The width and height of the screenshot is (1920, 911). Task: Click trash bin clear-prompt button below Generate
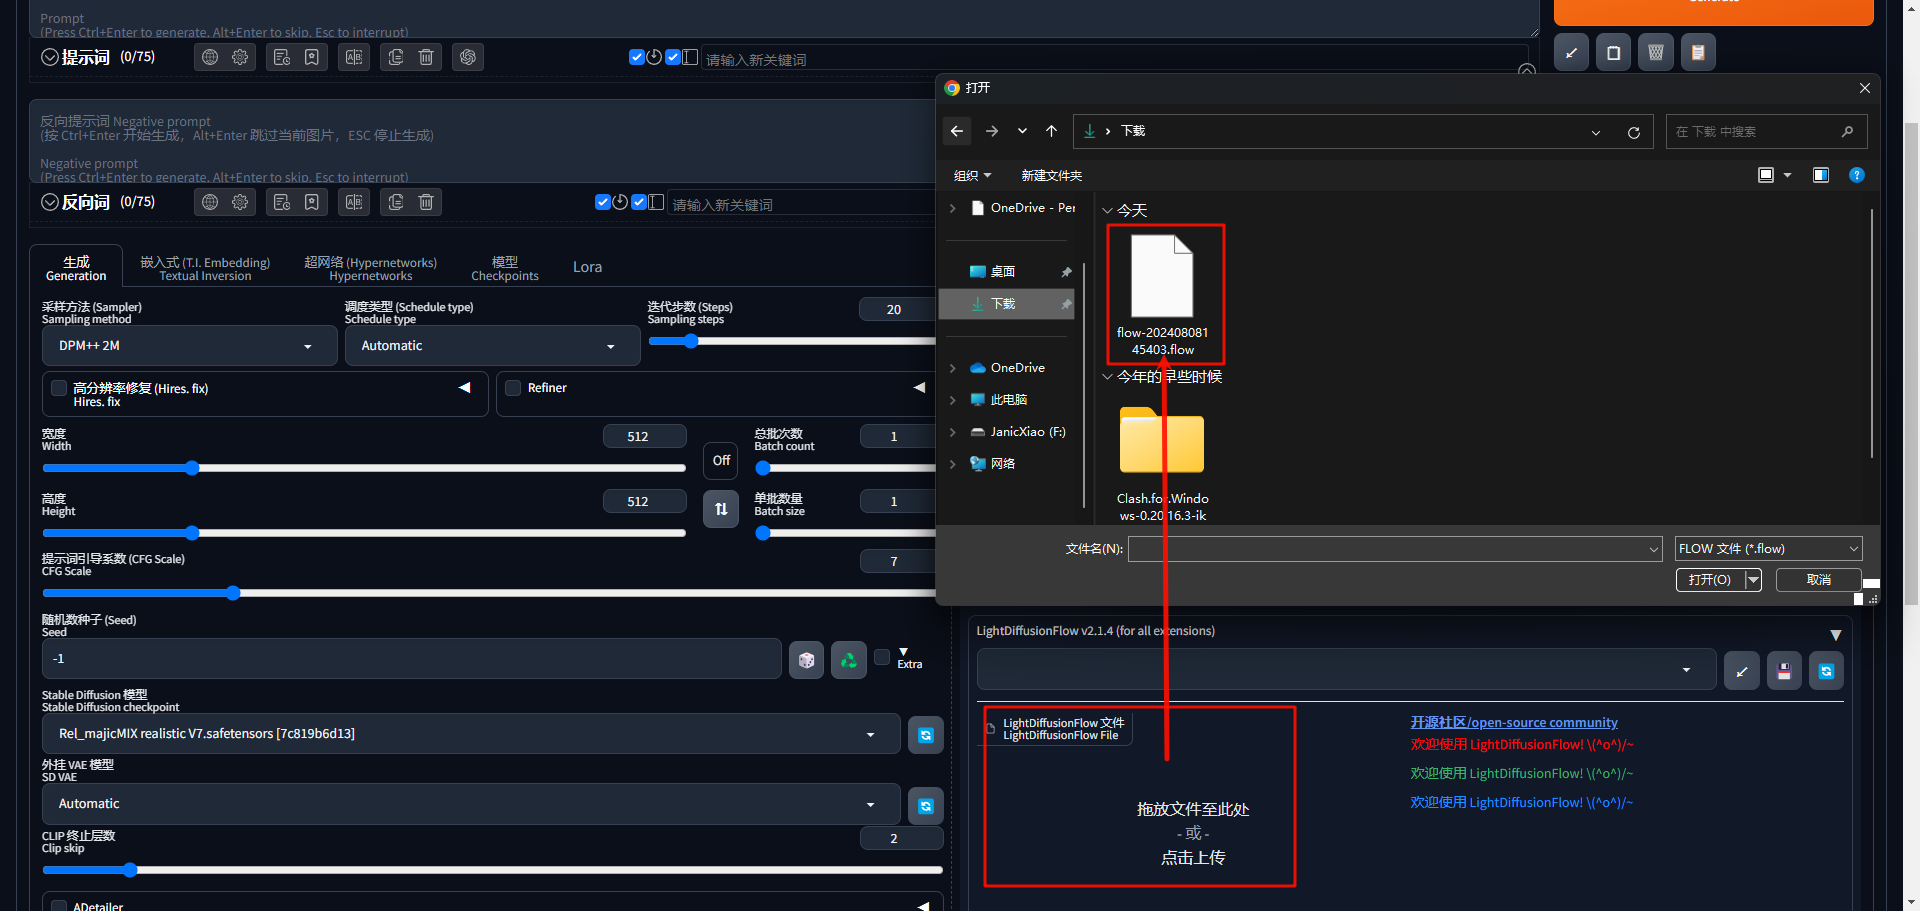pos(1656,53)
